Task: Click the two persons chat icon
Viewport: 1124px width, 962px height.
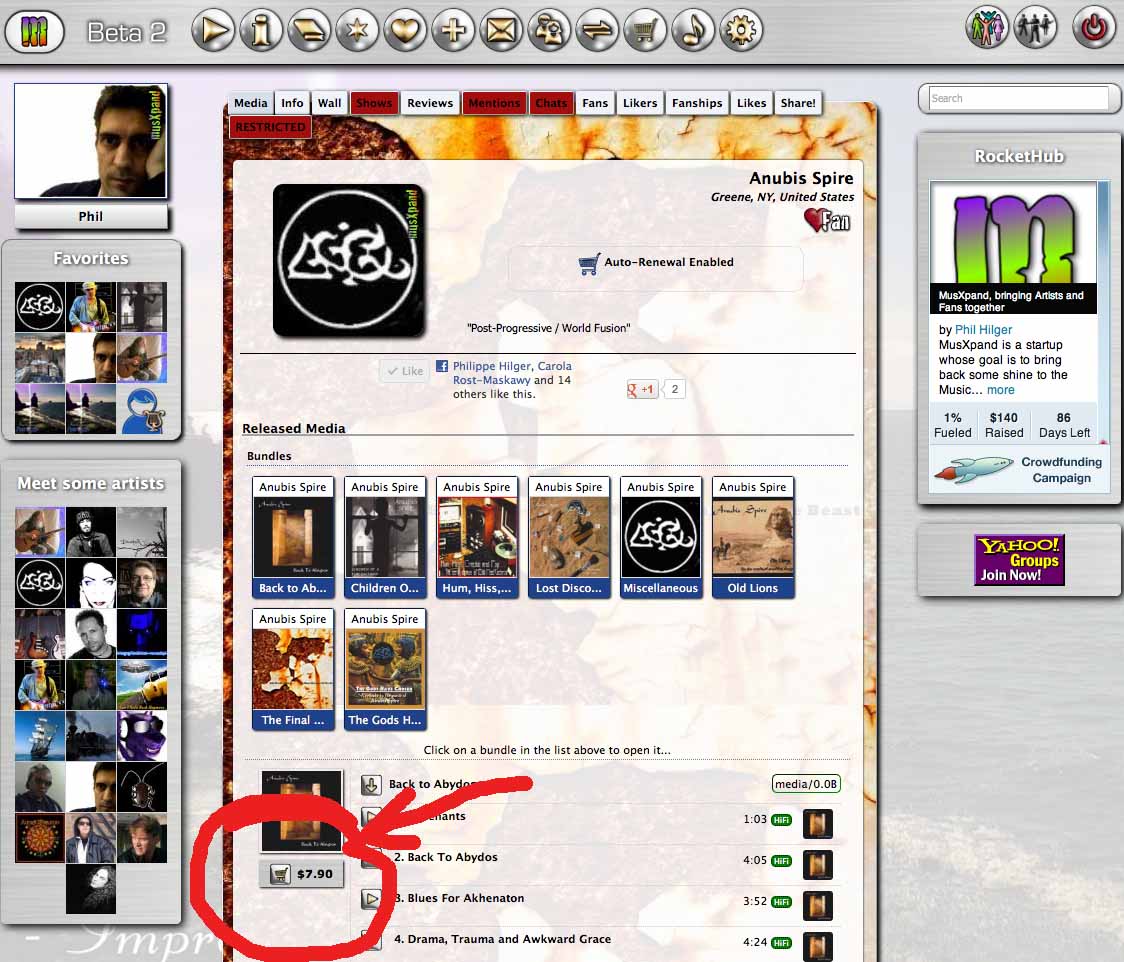Action: 549,30
